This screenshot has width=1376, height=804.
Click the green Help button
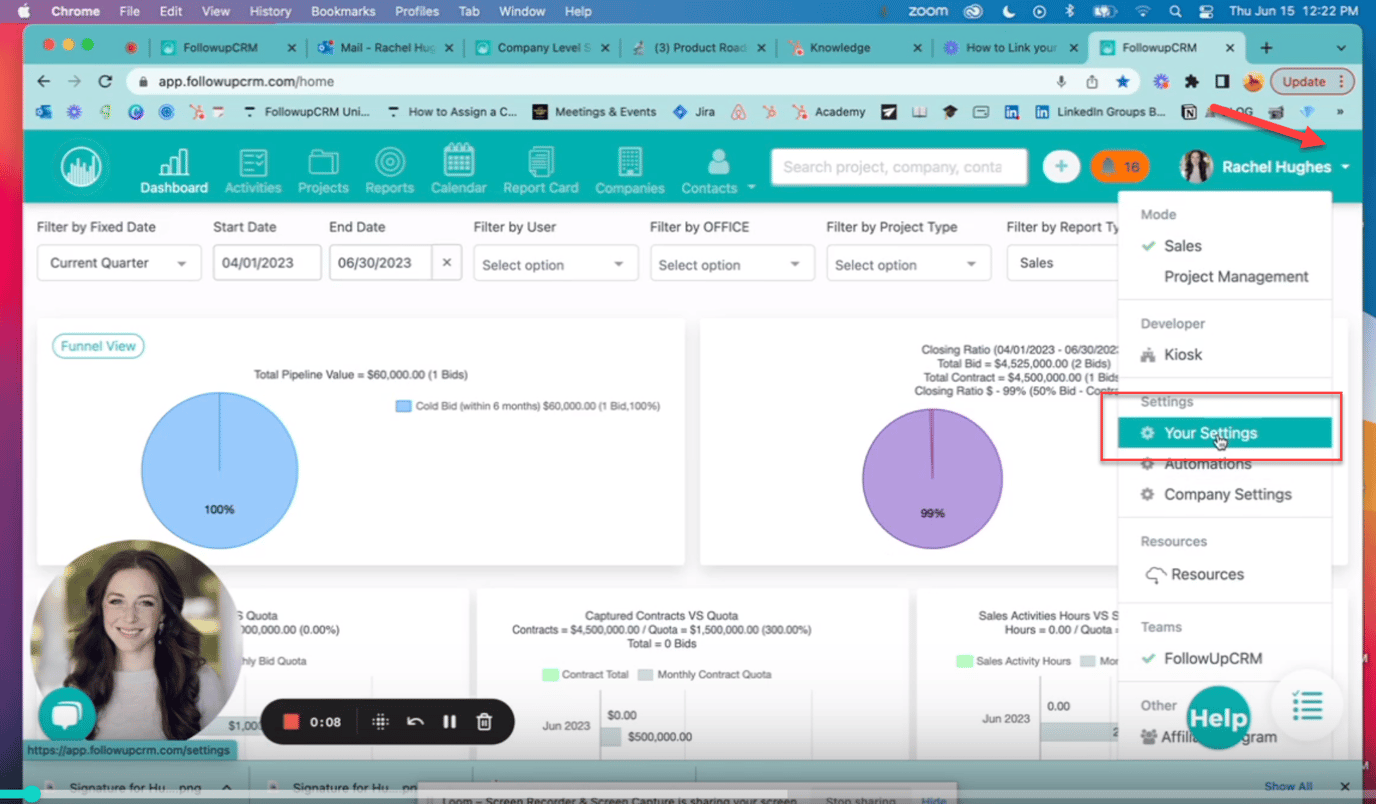(x=1218, y=718)
